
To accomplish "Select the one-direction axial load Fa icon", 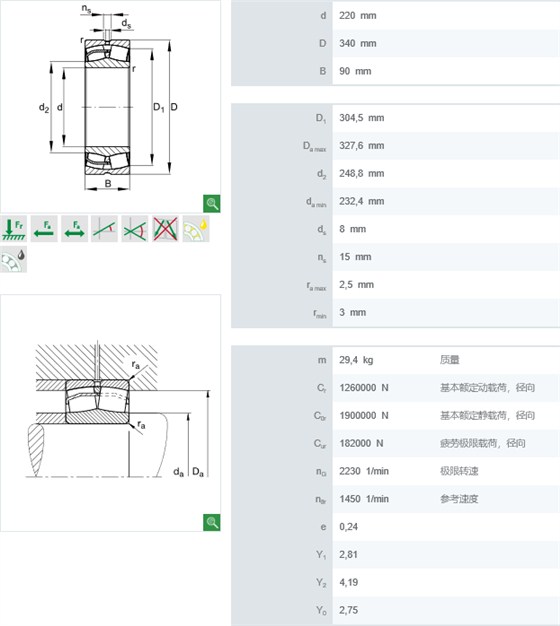I will point(44,229).
